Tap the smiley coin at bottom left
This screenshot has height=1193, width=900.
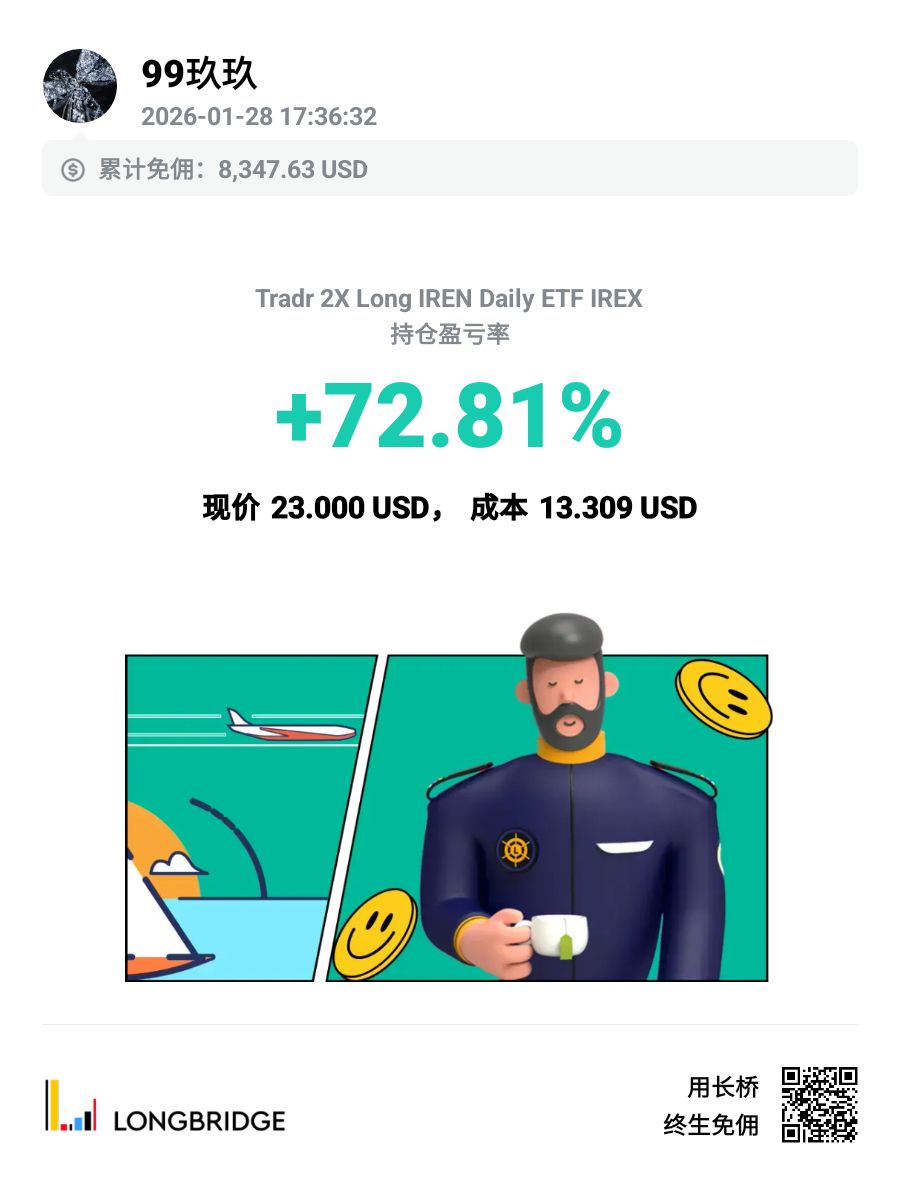375,934
